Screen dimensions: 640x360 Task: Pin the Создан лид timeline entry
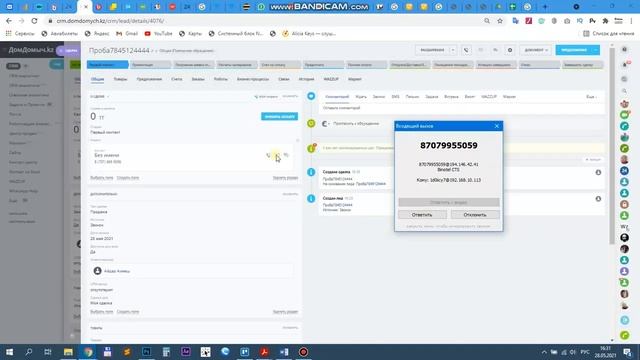point(598,199)
